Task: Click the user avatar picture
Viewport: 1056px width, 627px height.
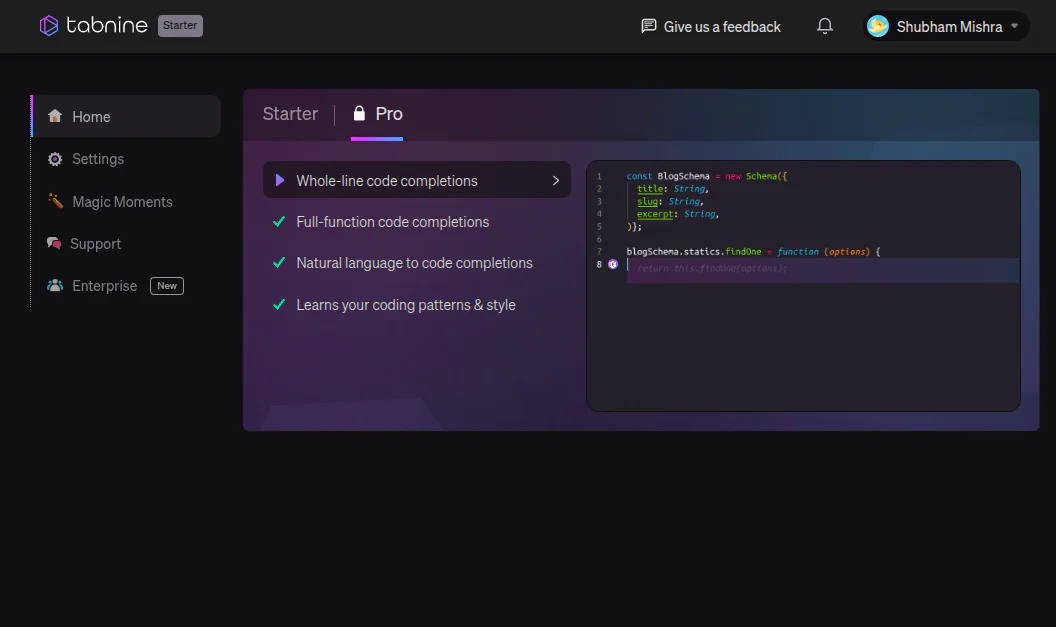Action: click(878, 26)
